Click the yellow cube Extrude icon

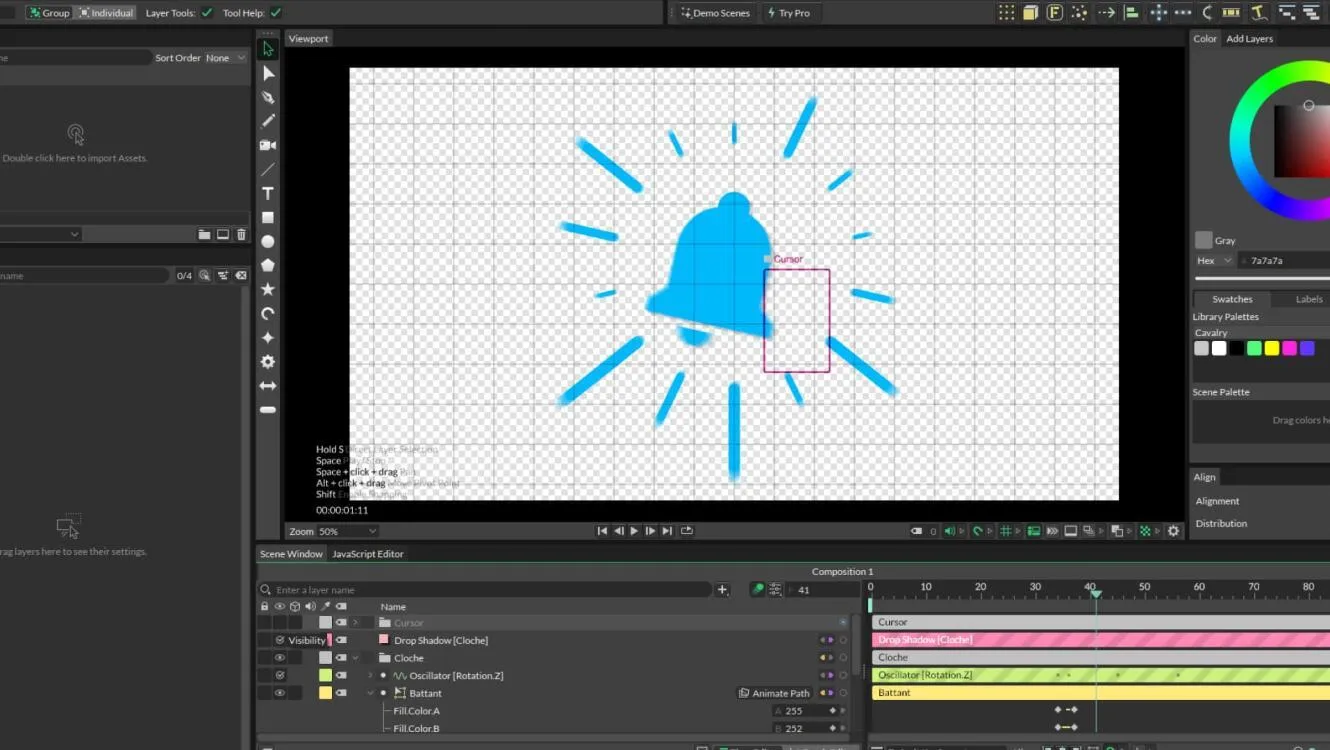[x=1030, y=12]
